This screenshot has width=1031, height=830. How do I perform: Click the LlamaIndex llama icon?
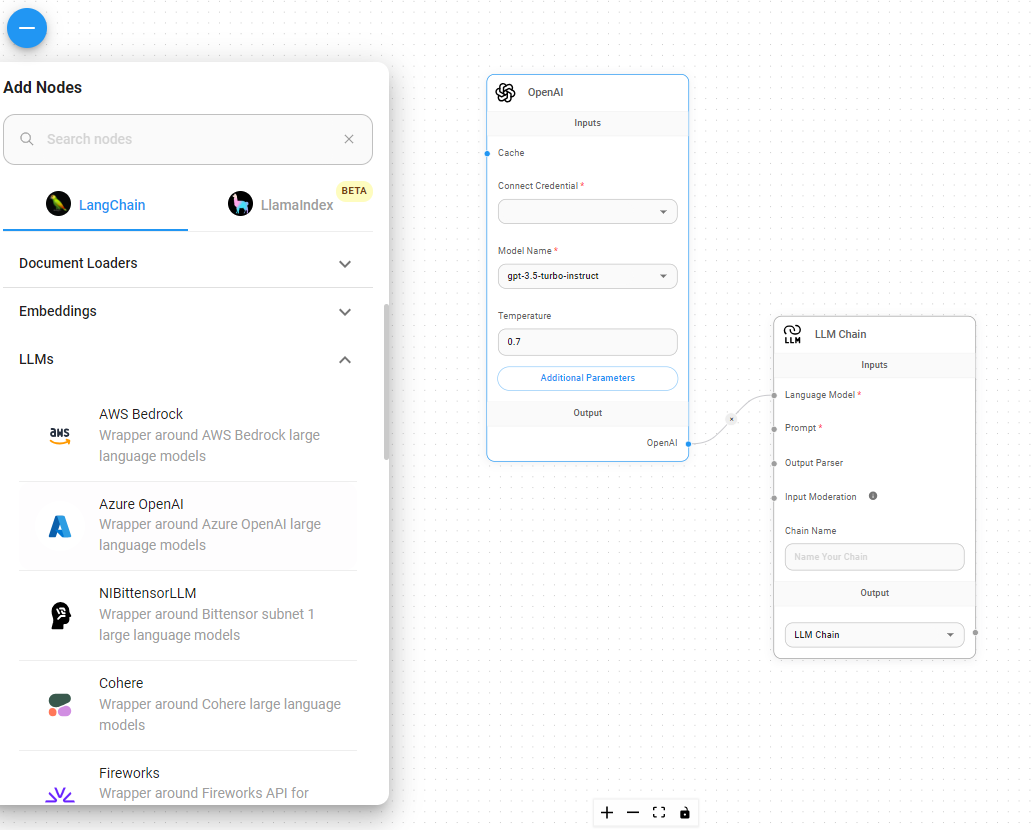point(241,204)
